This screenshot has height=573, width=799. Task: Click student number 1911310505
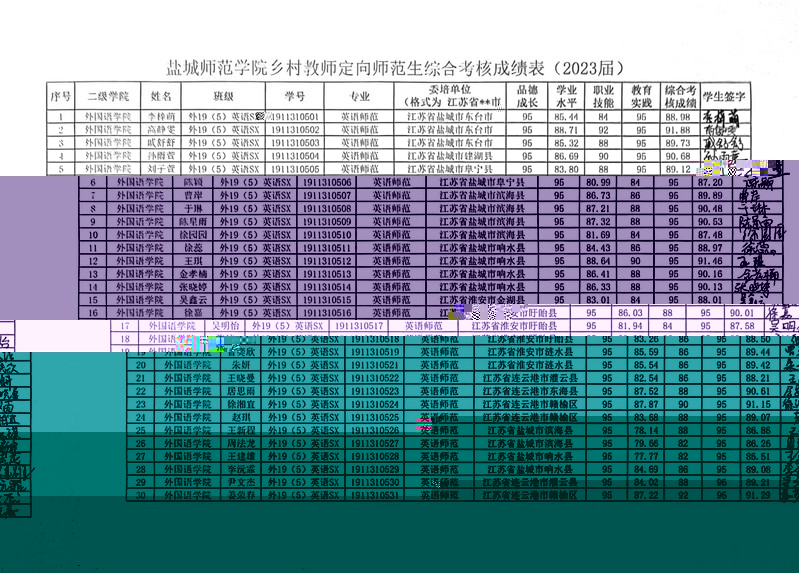click(295, 169)
